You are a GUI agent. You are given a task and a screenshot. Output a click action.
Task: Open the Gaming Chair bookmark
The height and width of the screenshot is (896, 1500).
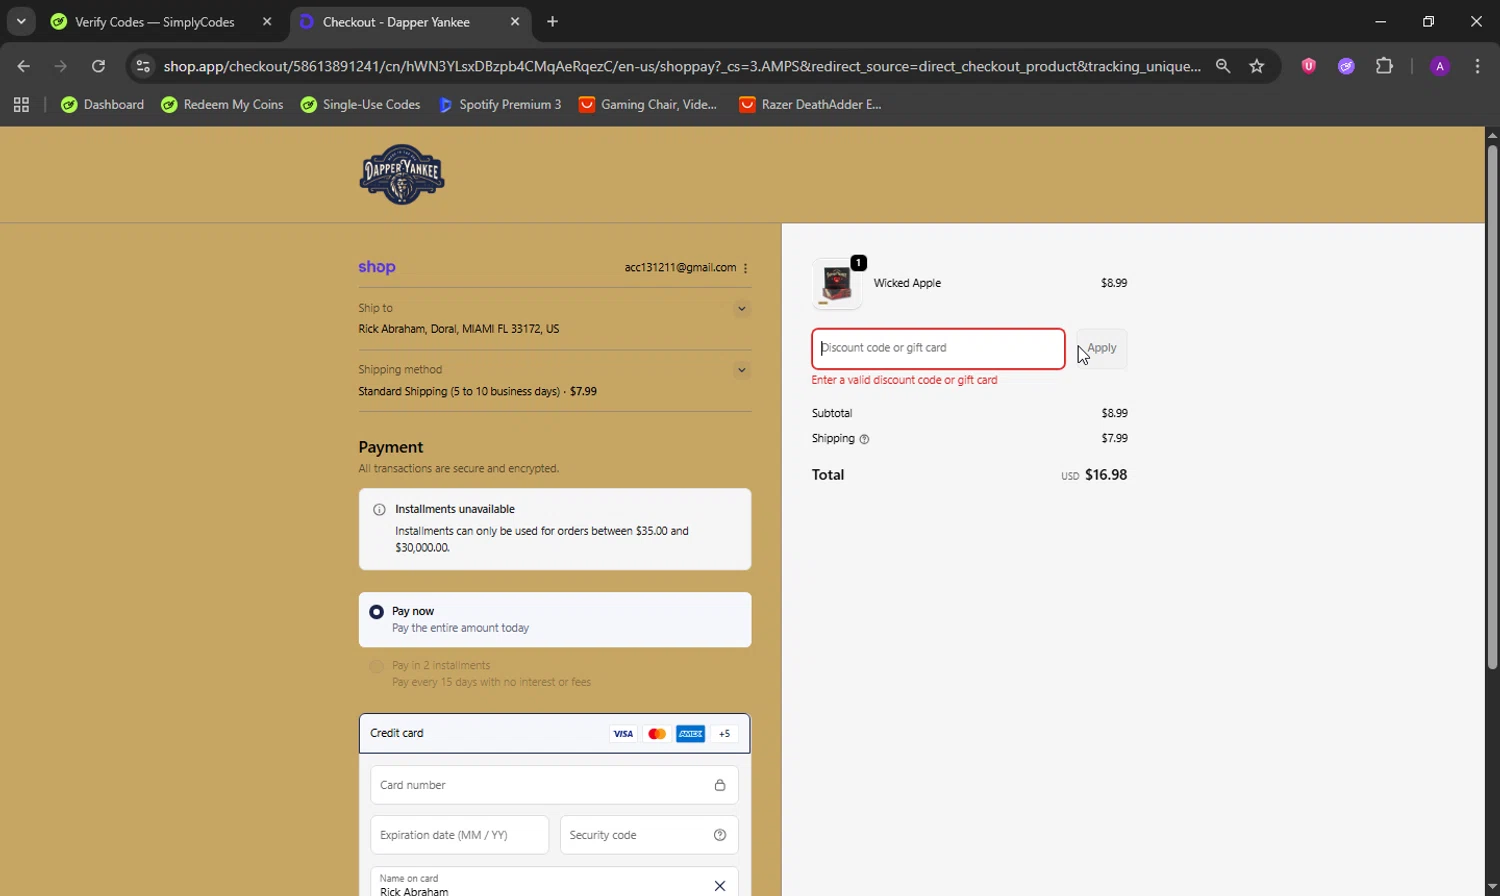[648, 104]
